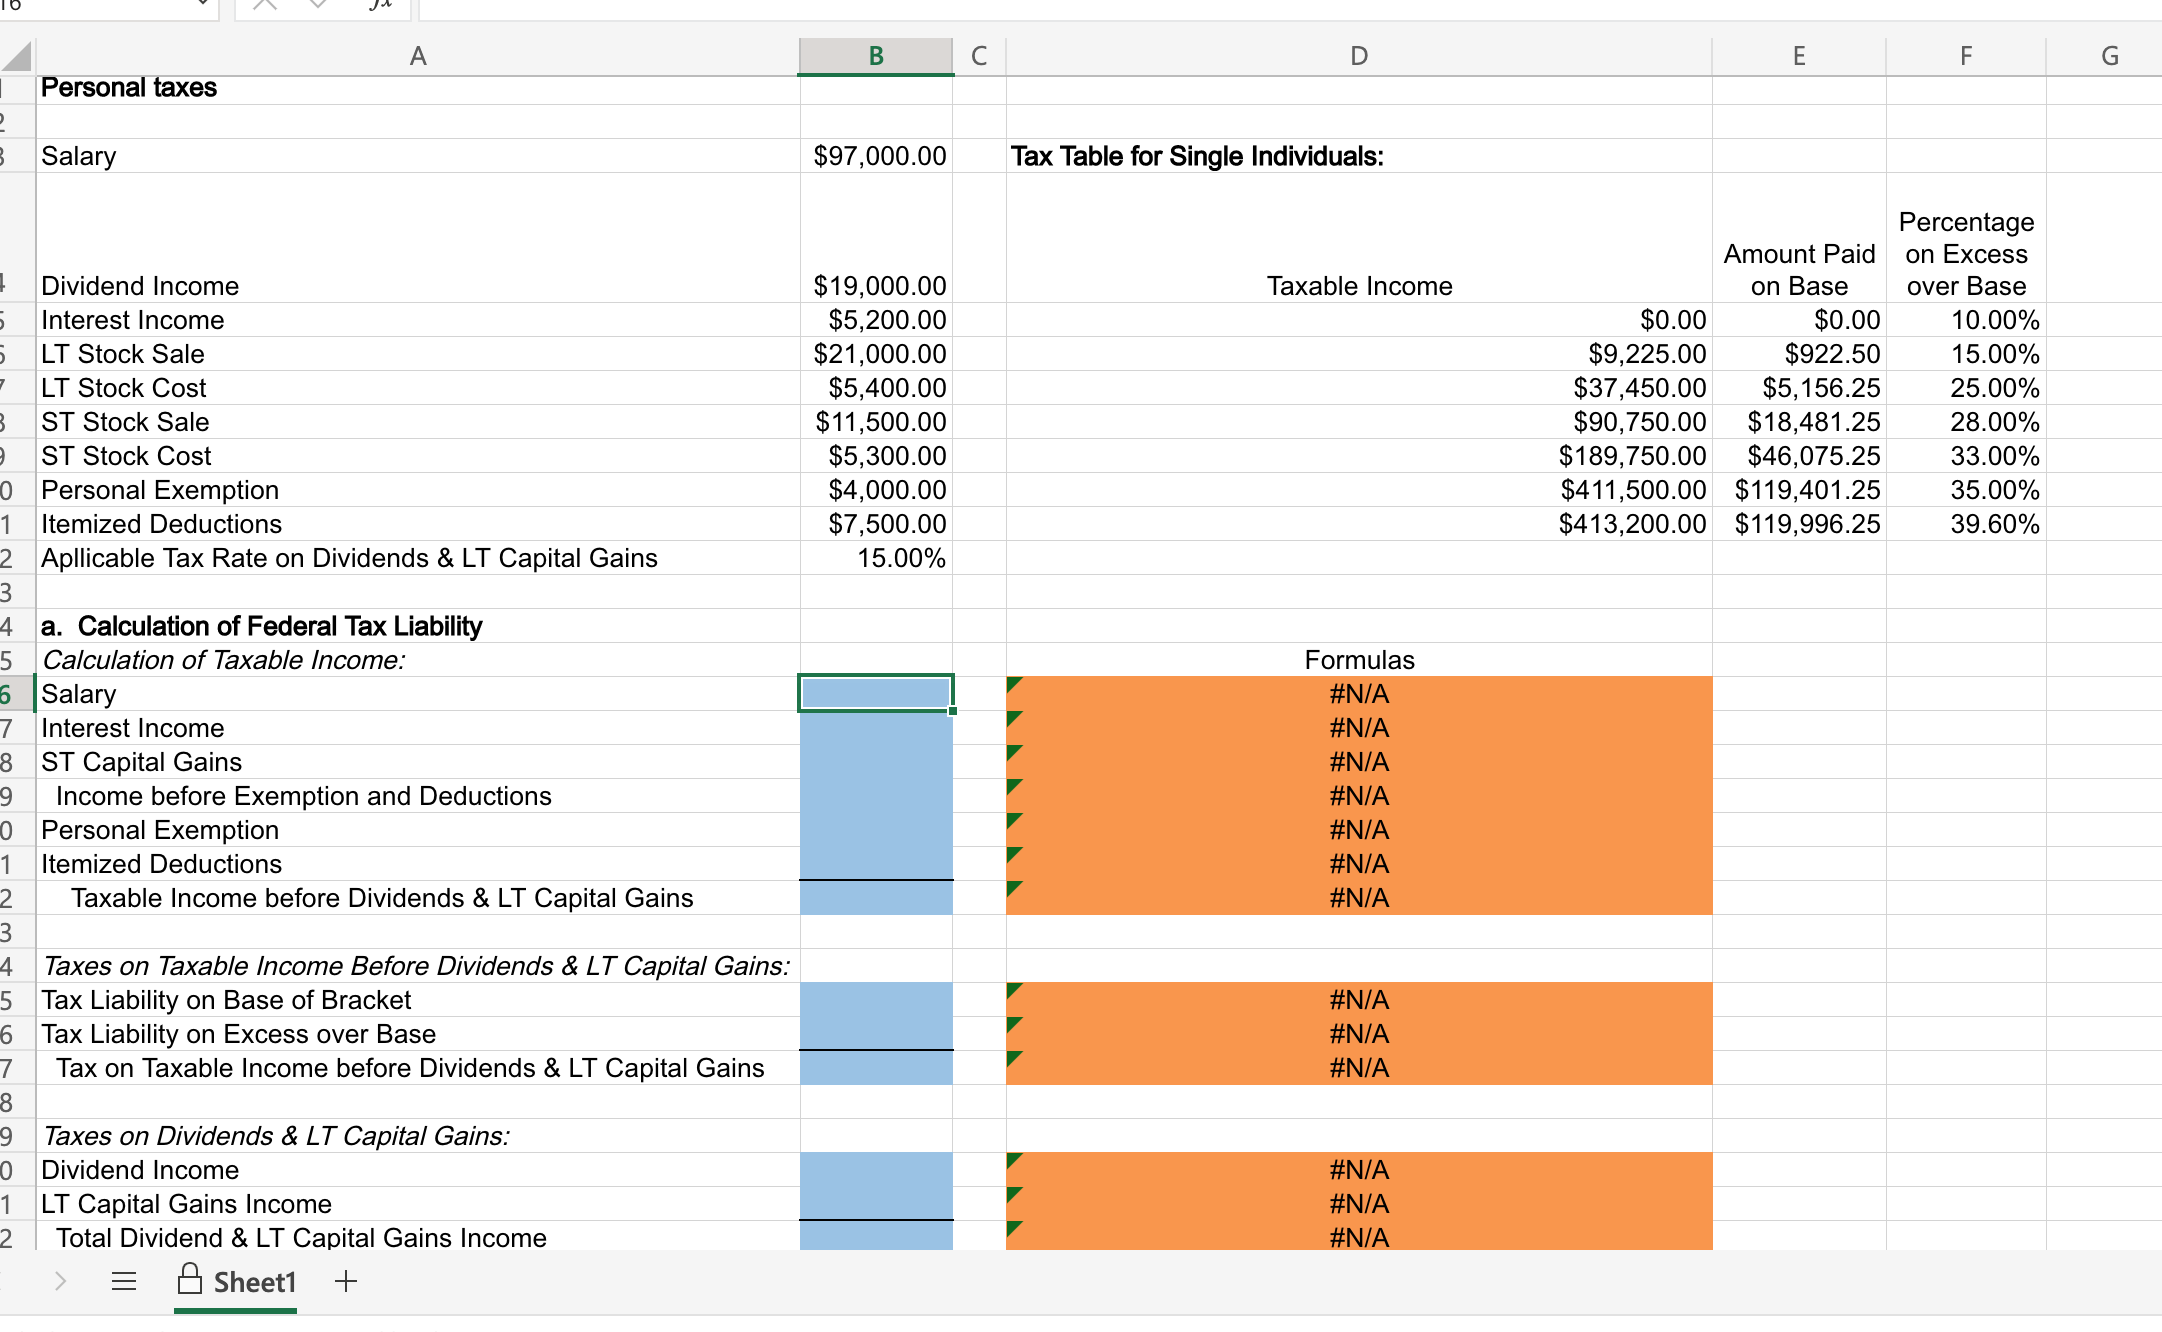Screen dimensions: 2162x1332
Task: Click the 'Formulas' header cell
Action: [1359, 660]
